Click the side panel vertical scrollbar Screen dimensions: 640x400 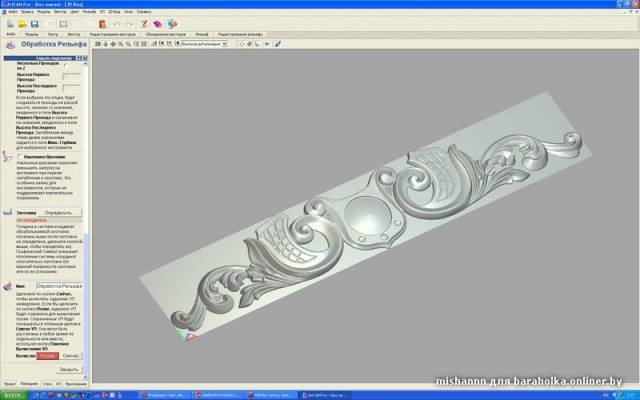point(85,220)
